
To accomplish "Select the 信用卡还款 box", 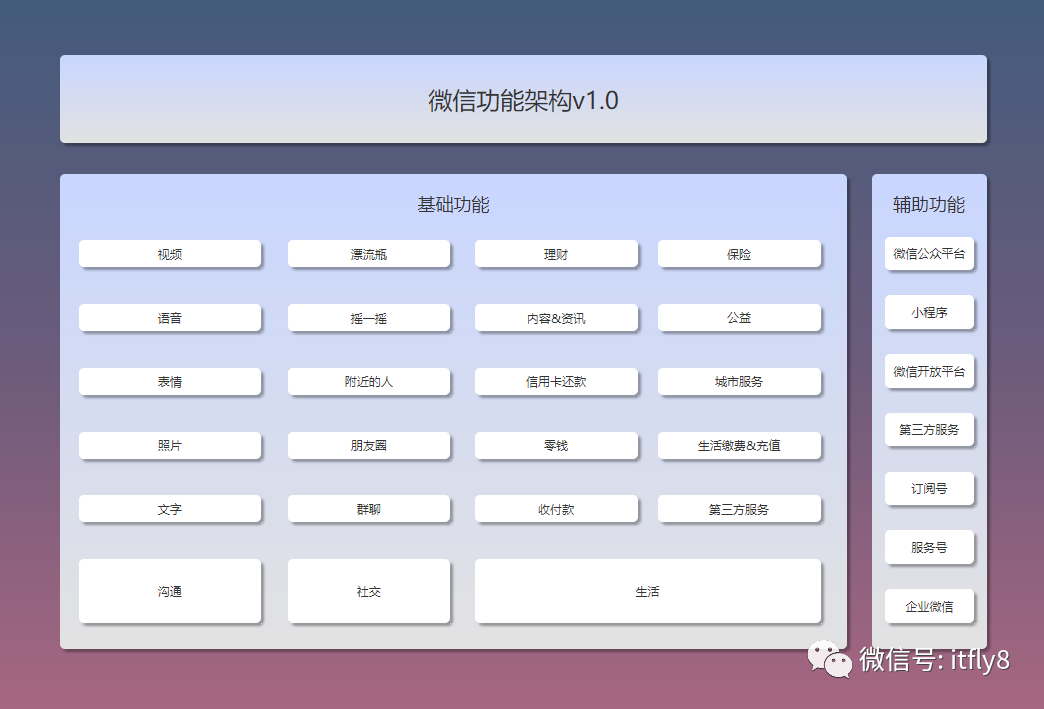I will coord(556,381).
